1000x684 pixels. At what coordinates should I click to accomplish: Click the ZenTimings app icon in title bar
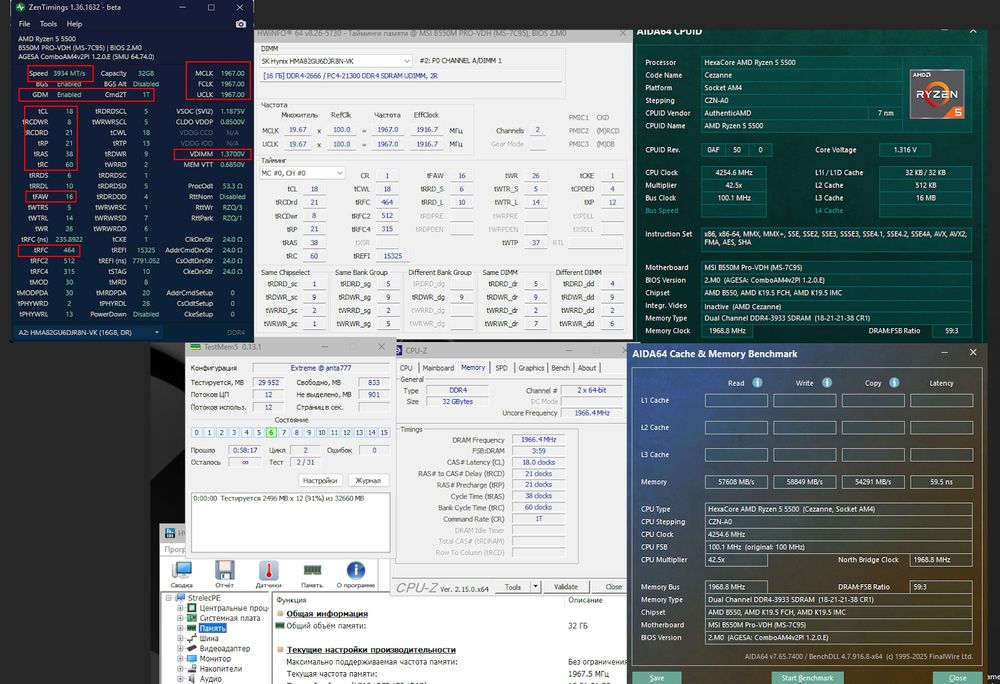tap(20, 7)
